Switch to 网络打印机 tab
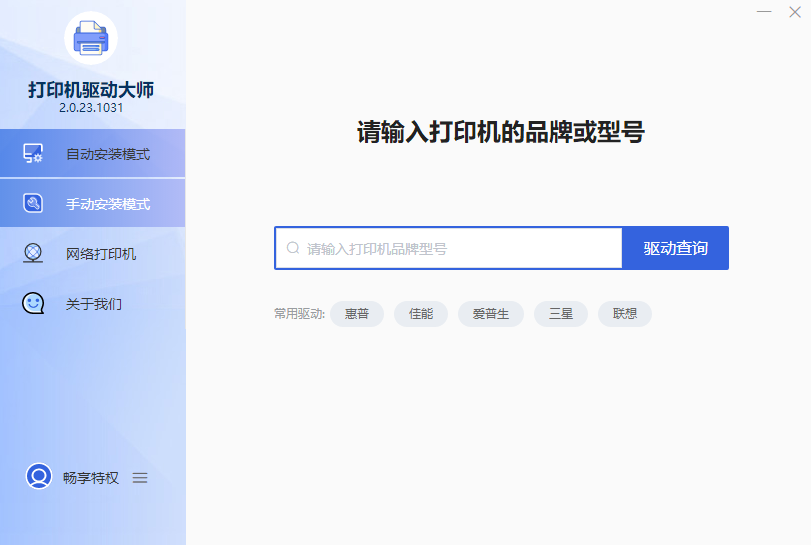811x545 pixels. click(x=101, y=254)
